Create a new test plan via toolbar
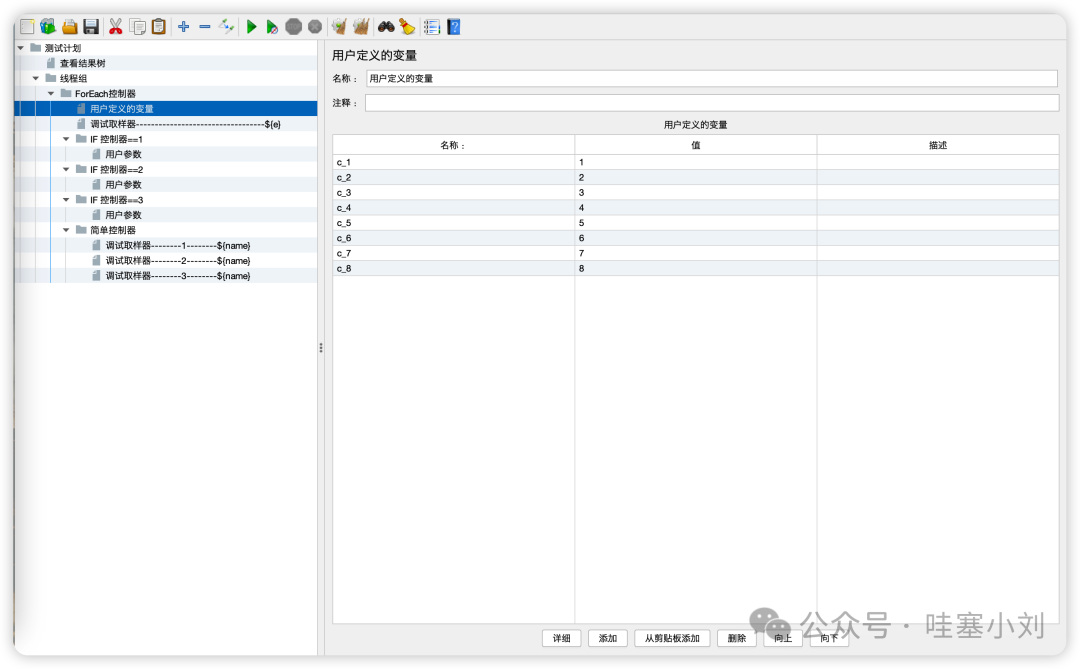This screenshot has width=1080, height=669. click(27, 27)
